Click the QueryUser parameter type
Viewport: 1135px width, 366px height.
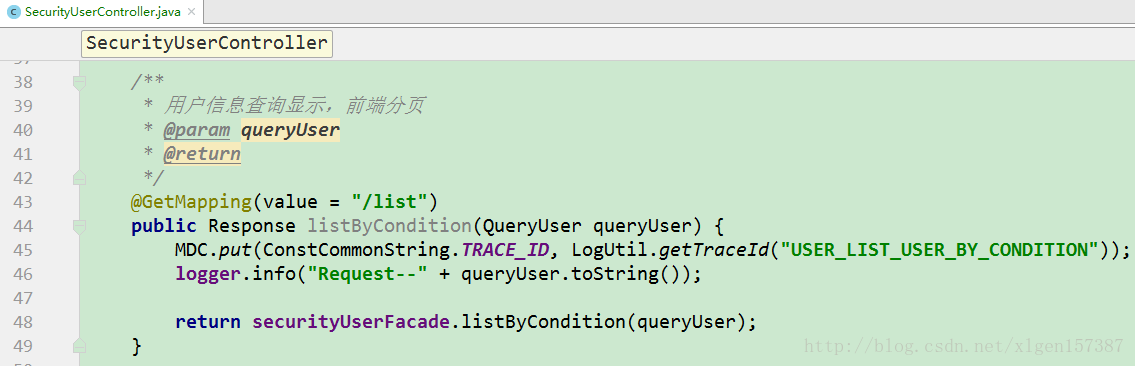(532, 226)
